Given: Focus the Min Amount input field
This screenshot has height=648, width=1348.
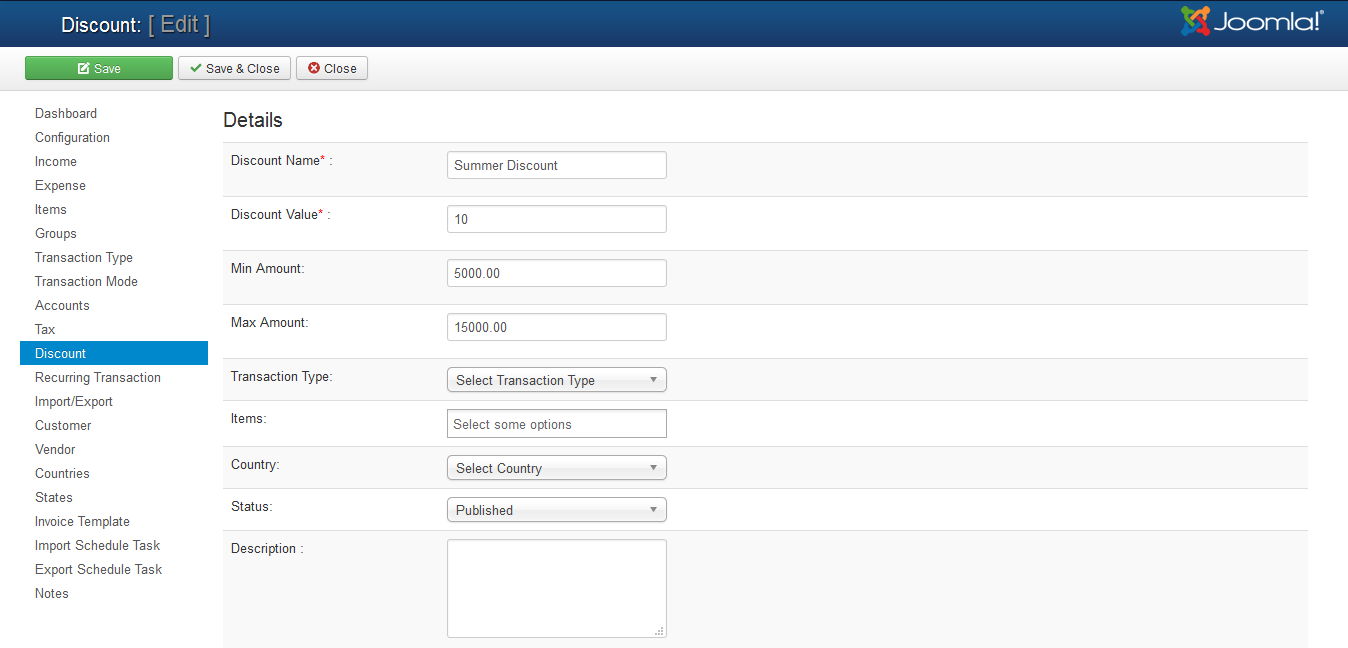Looking at the screenshot, I should (556, 273).
